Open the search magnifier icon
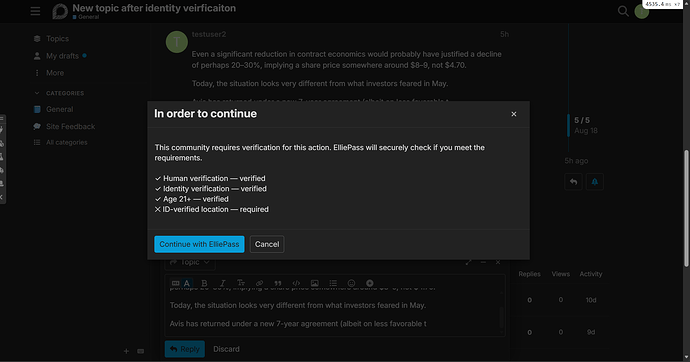The image size is (690, 362). pyautogui.click(x=623, y=11)
